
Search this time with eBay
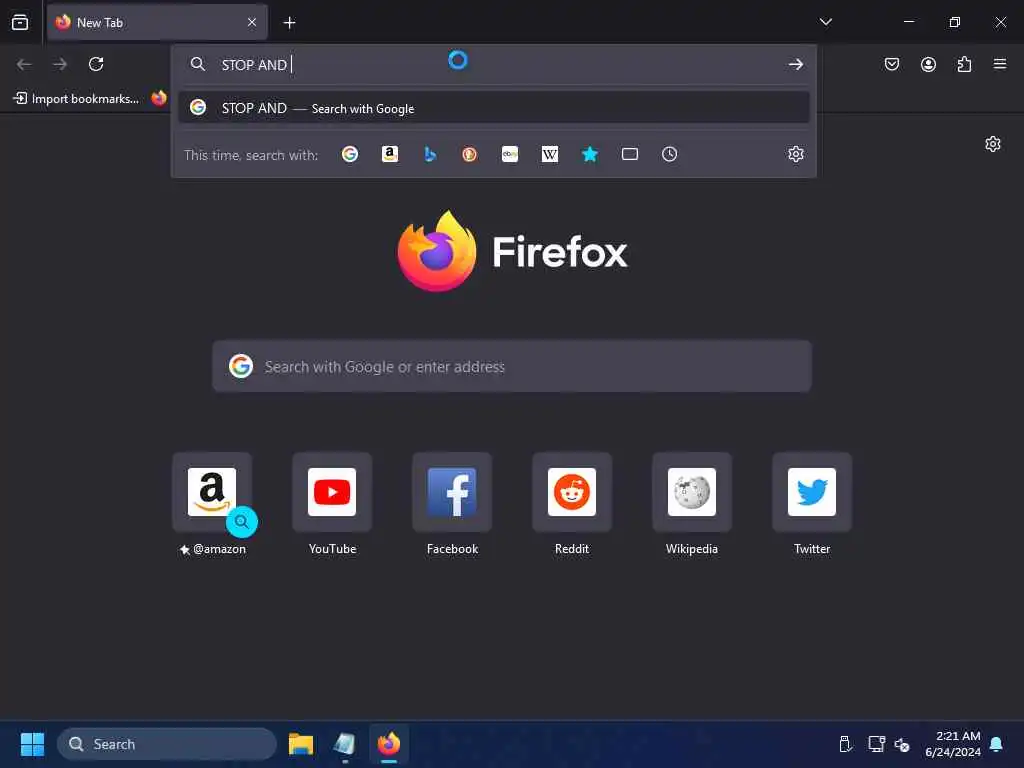(x=510, y=154)
